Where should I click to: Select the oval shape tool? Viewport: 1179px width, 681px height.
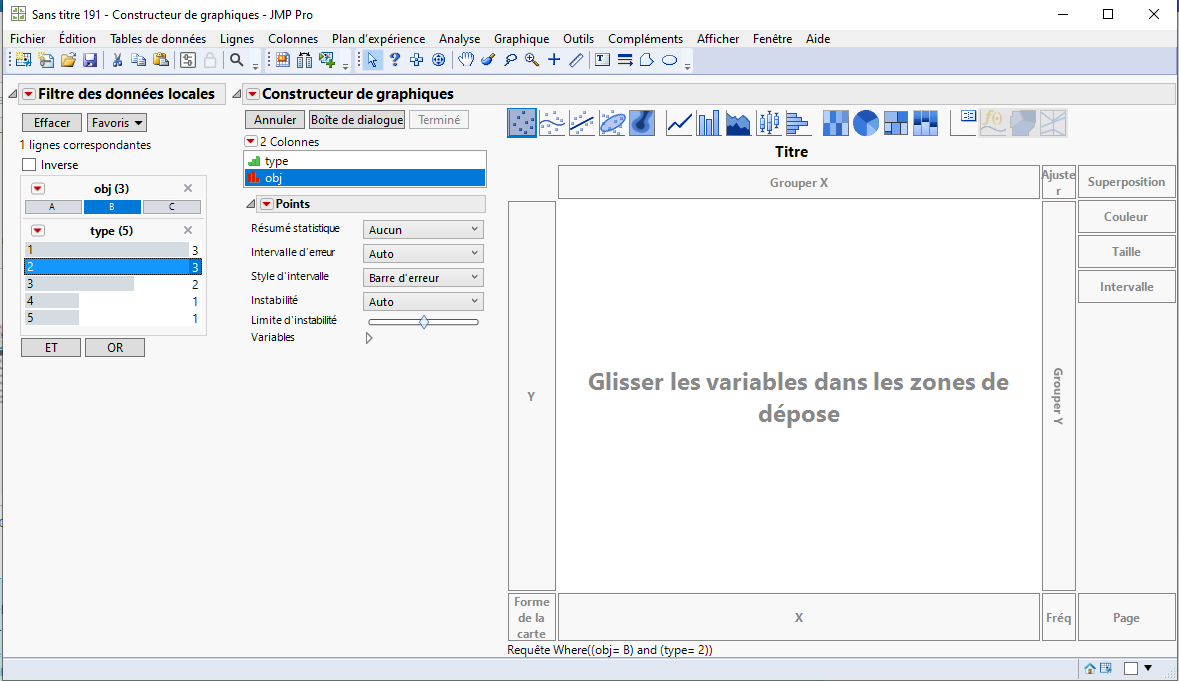coord(669,60)
